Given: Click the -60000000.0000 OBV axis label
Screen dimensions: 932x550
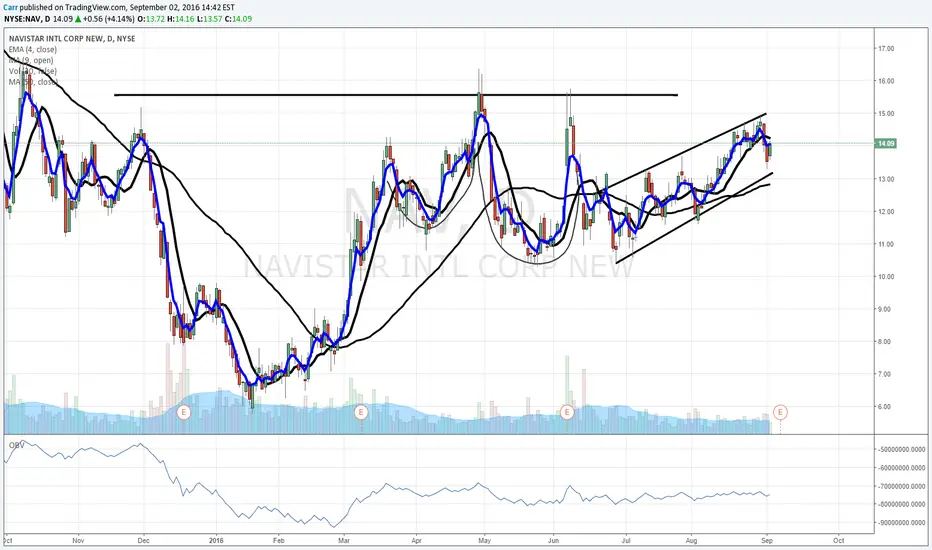Looking at the screenshot, I should [902, 468].
